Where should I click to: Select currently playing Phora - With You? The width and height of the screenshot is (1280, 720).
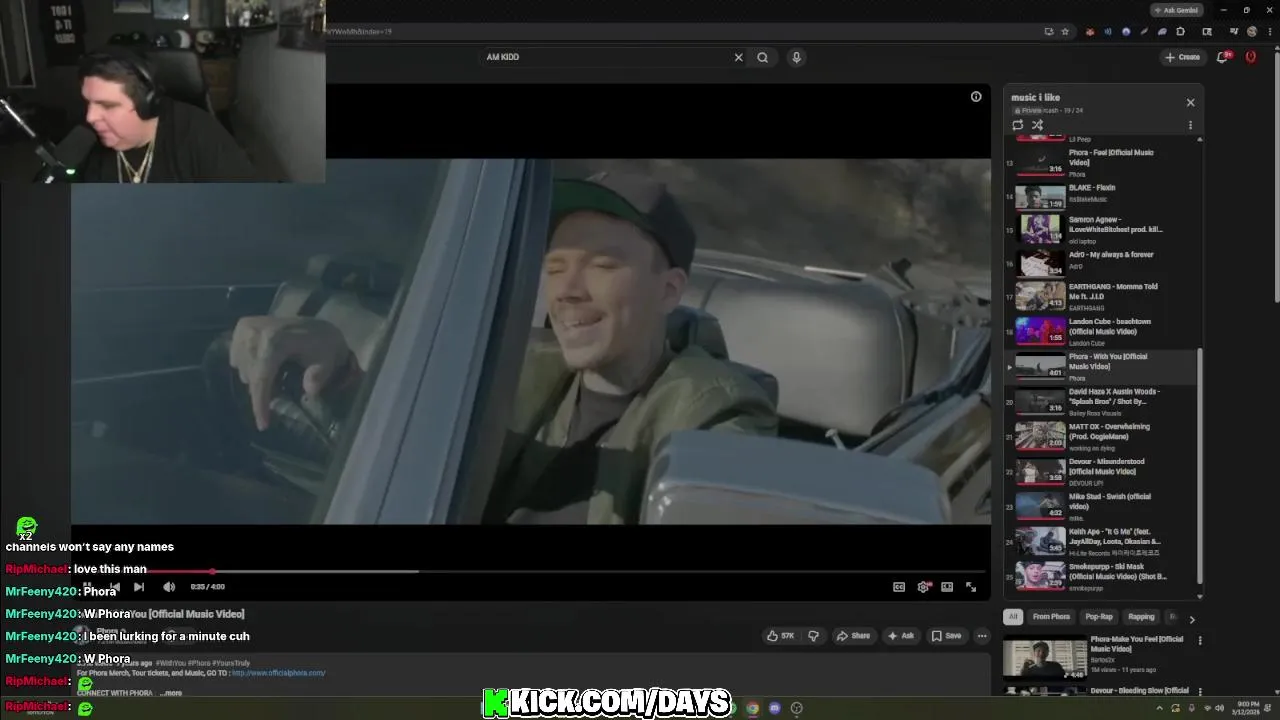(x=1100, y=366)
